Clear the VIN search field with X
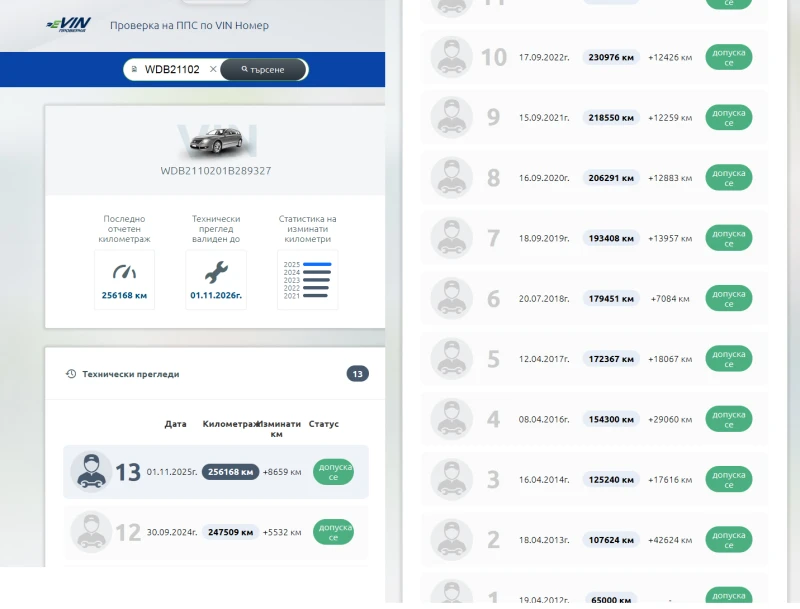Image resolution: width=800 pixels, height=609 pixels. tap(213, 69)
